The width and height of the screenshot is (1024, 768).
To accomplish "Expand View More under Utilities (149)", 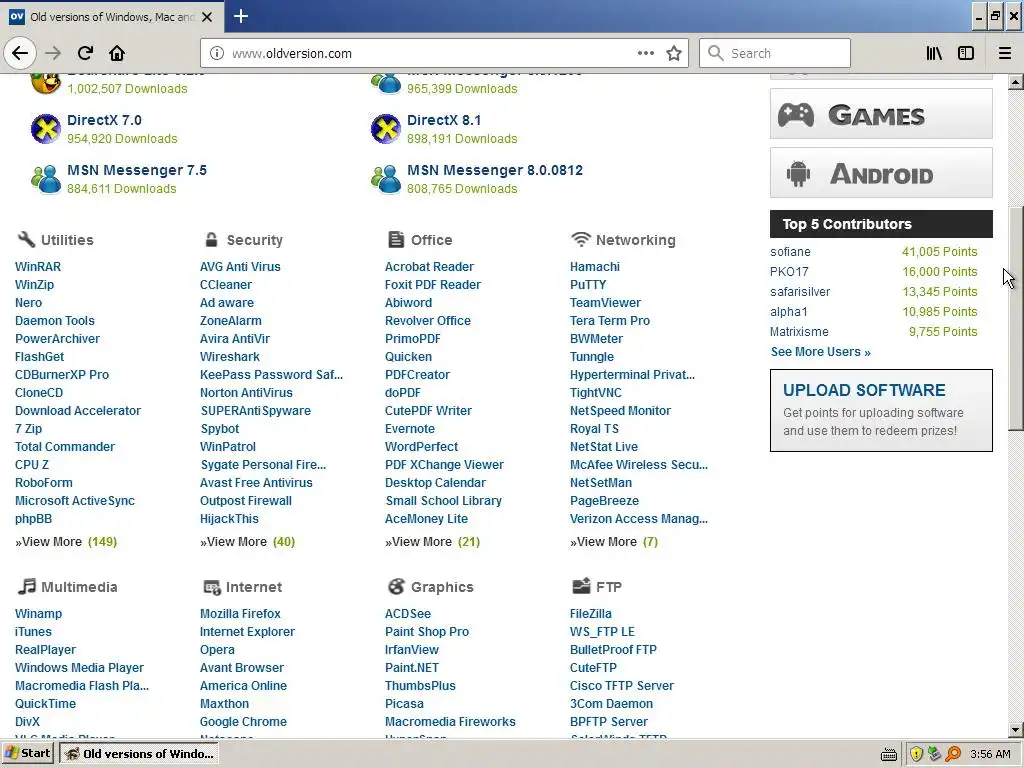I will coord(66,542).
